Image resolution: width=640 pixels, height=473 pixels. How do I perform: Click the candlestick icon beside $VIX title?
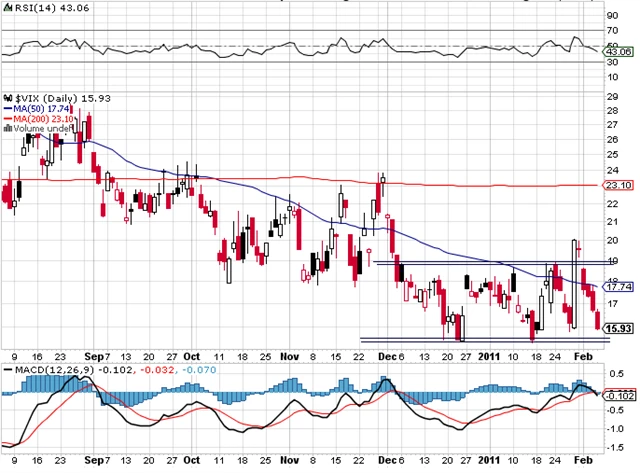(8, 98)
